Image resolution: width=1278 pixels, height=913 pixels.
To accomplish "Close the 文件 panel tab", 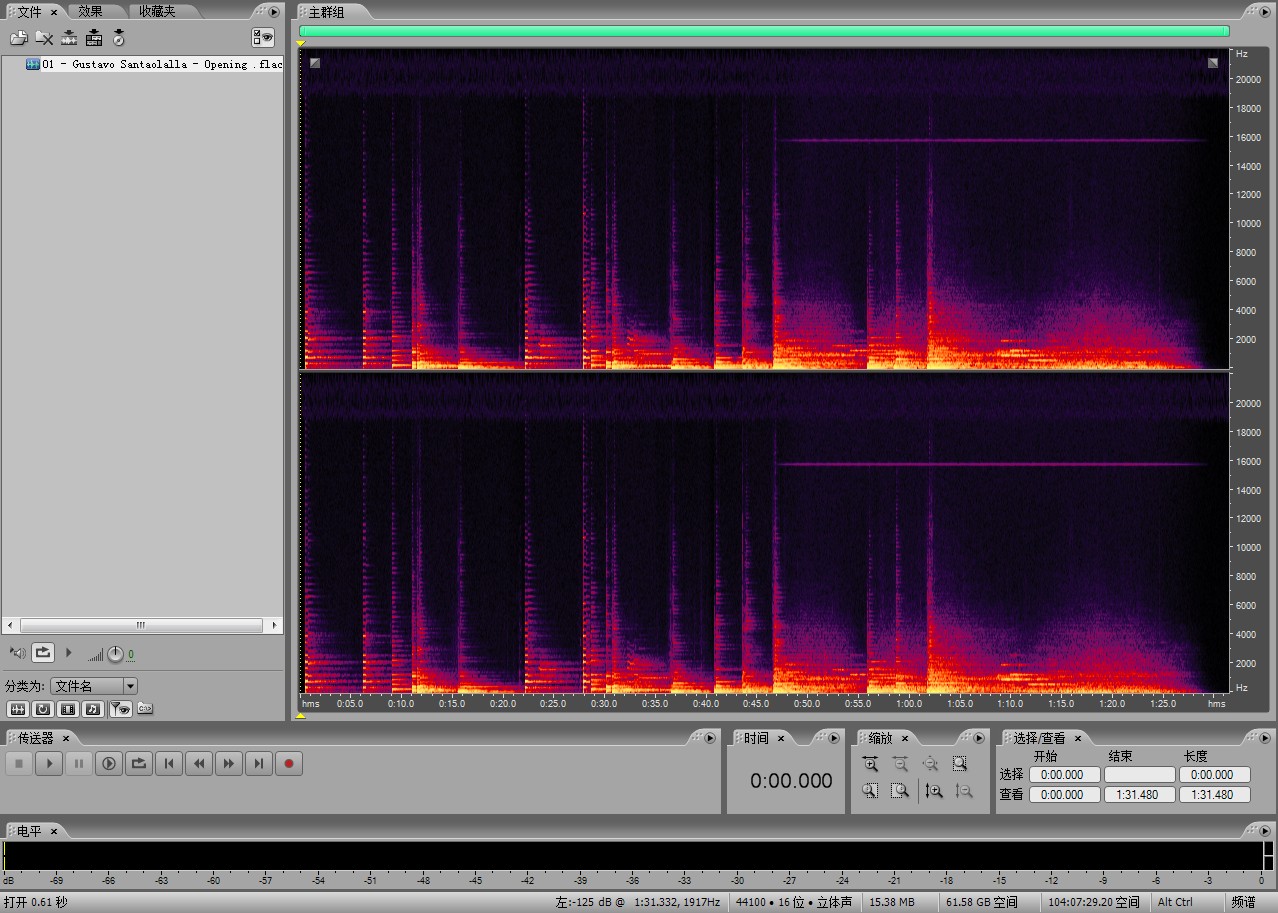I will click(55, 12).
